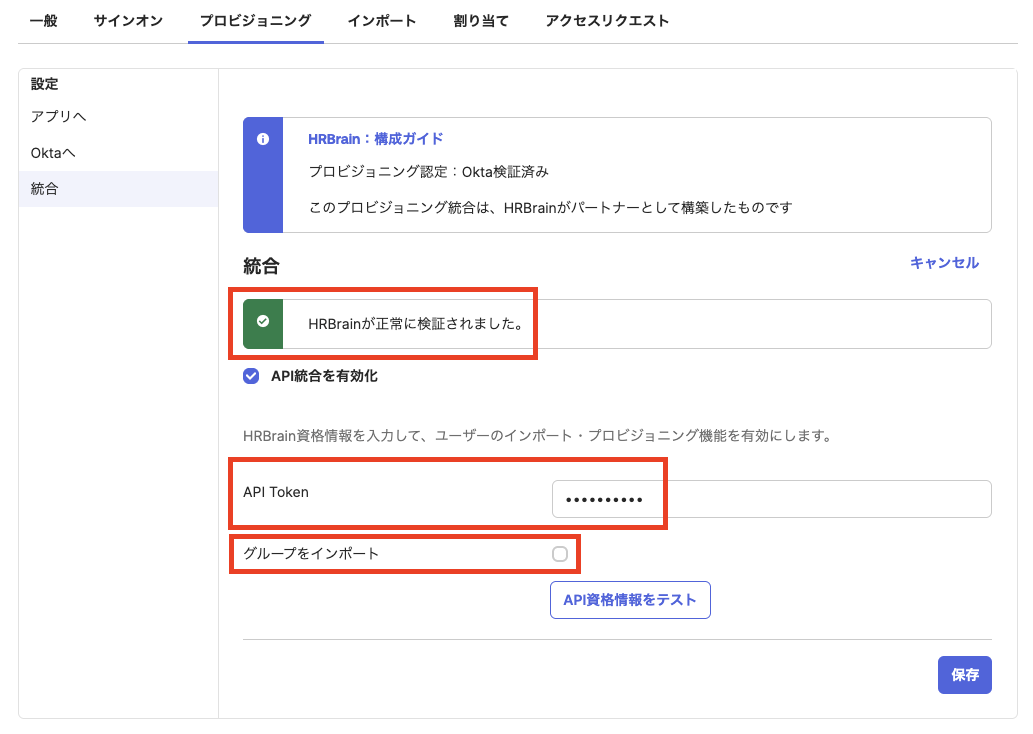
Task: Uncheck the API統合を有効化 checkbox
Action: [252, 377]
